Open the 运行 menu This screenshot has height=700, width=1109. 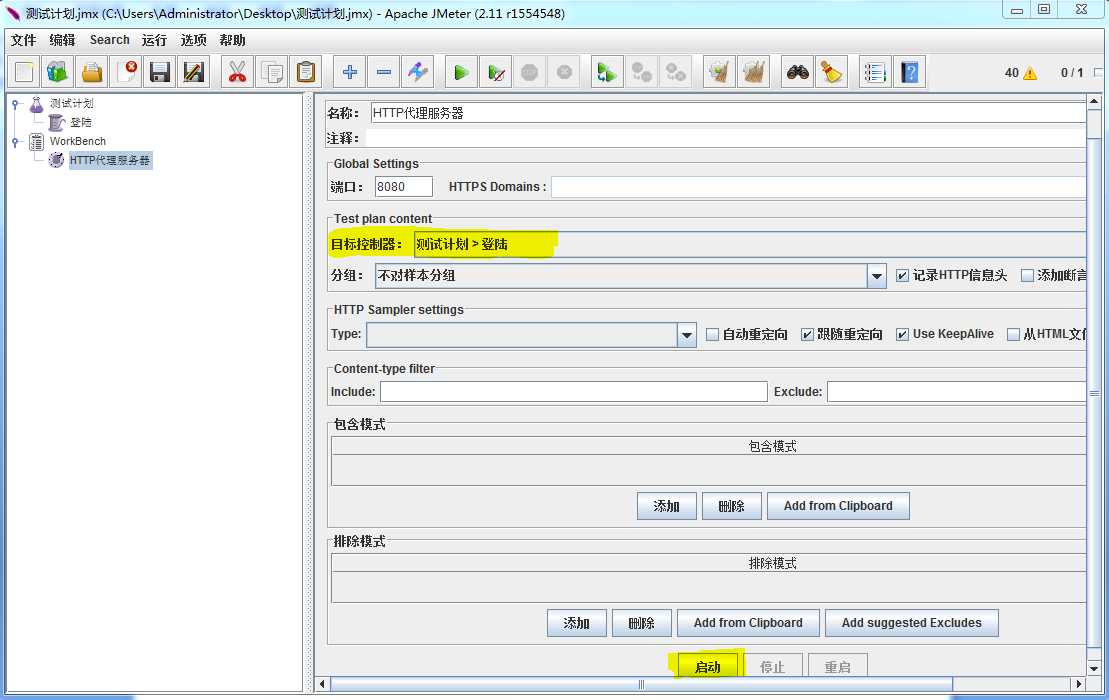click(154, 40)
